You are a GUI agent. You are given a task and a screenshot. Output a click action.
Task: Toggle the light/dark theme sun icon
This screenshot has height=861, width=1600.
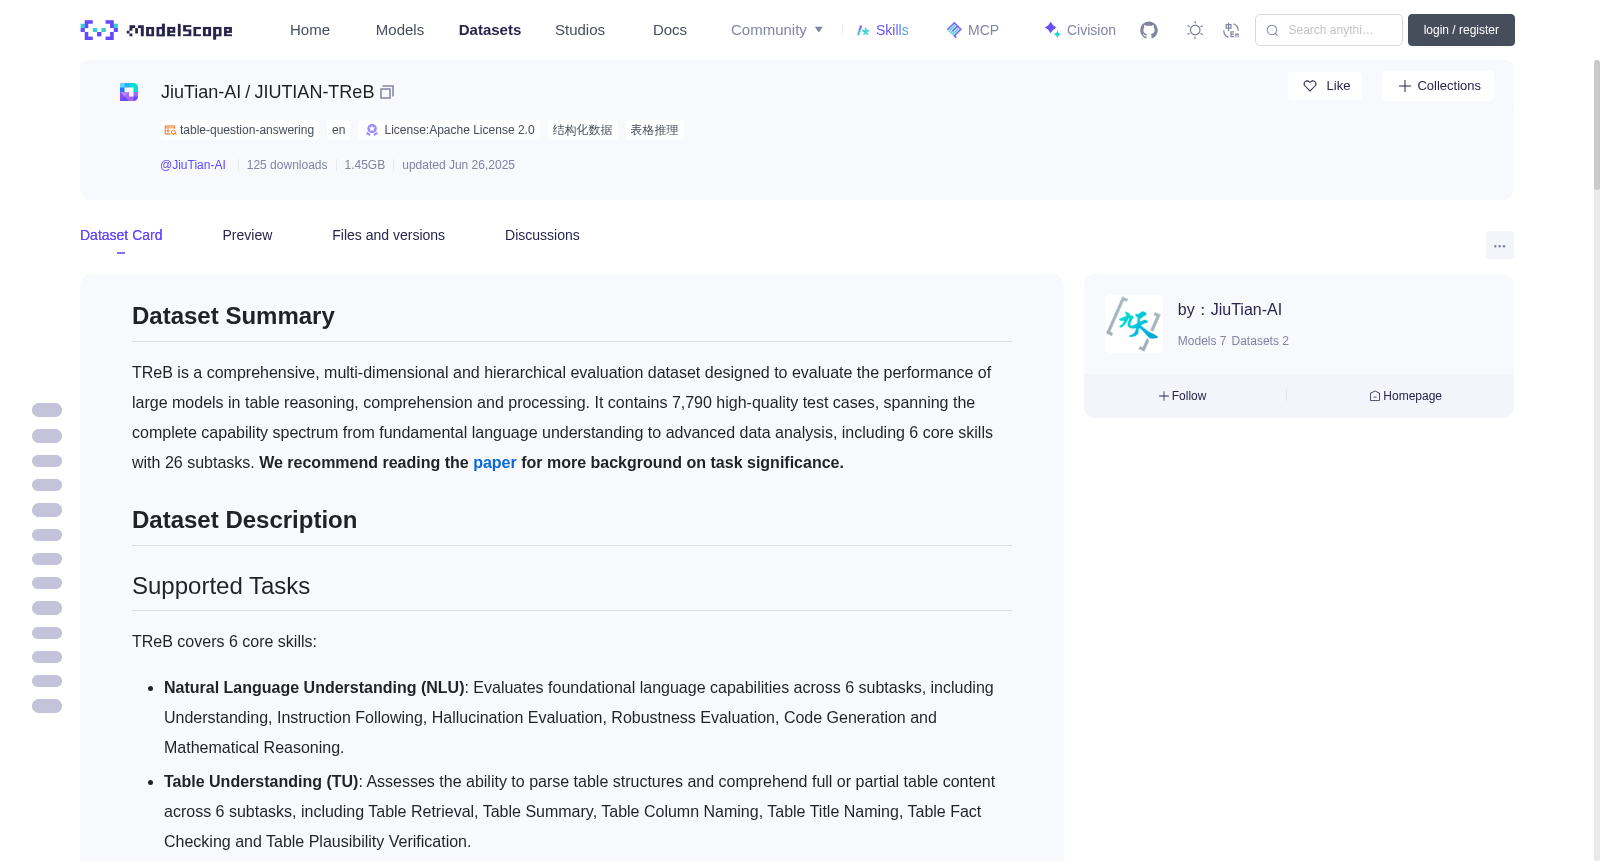tap(1195, 30)
